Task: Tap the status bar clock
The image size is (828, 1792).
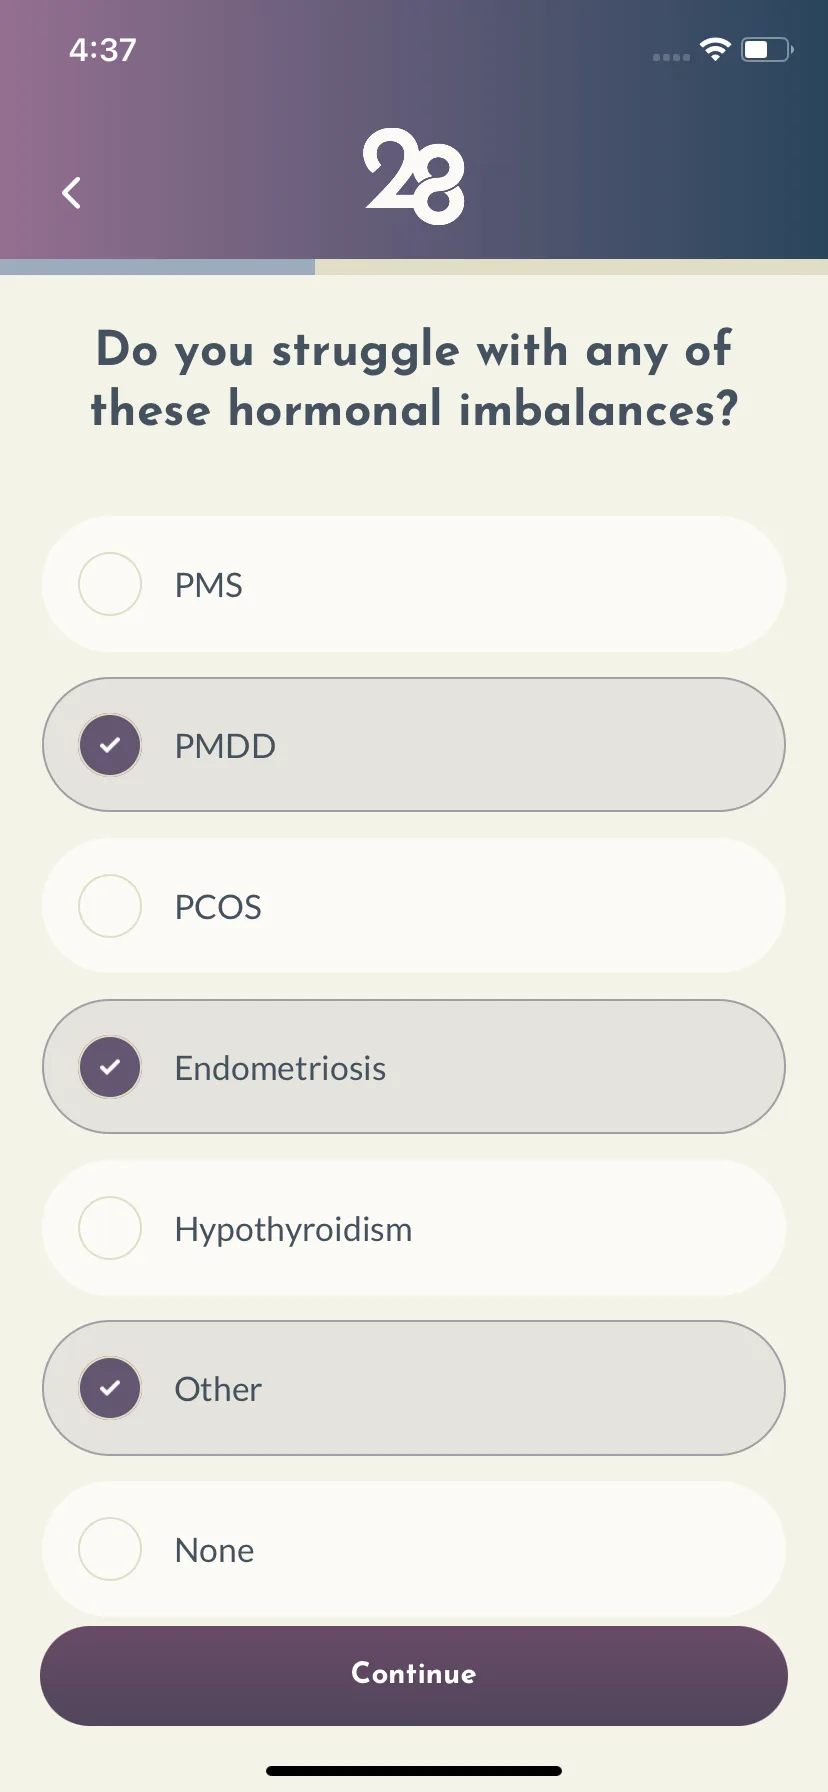Action: pos(103,49)
